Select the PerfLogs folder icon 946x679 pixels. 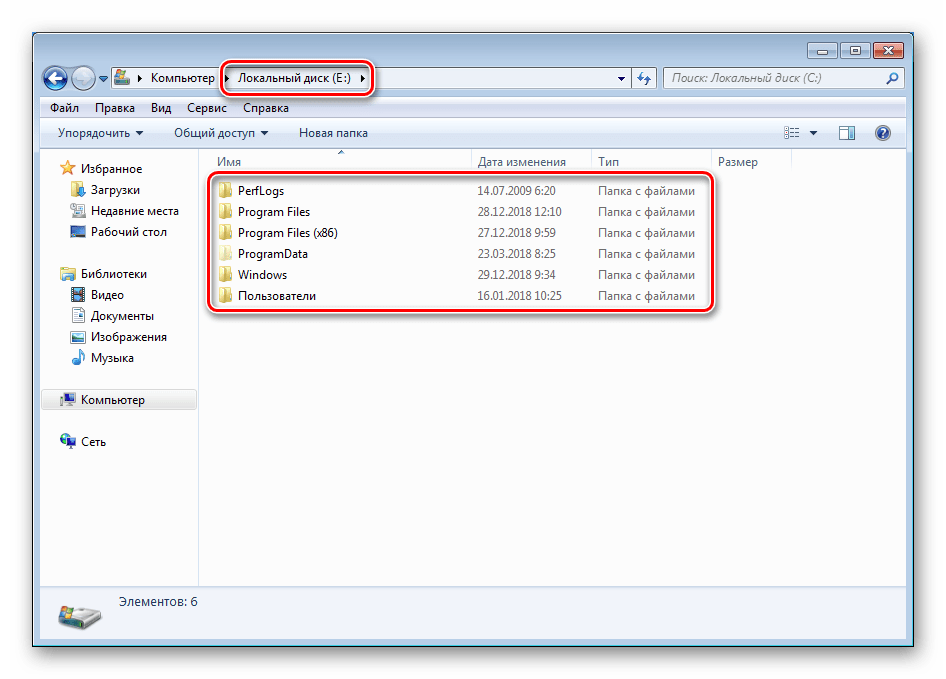tap(225, 191)
